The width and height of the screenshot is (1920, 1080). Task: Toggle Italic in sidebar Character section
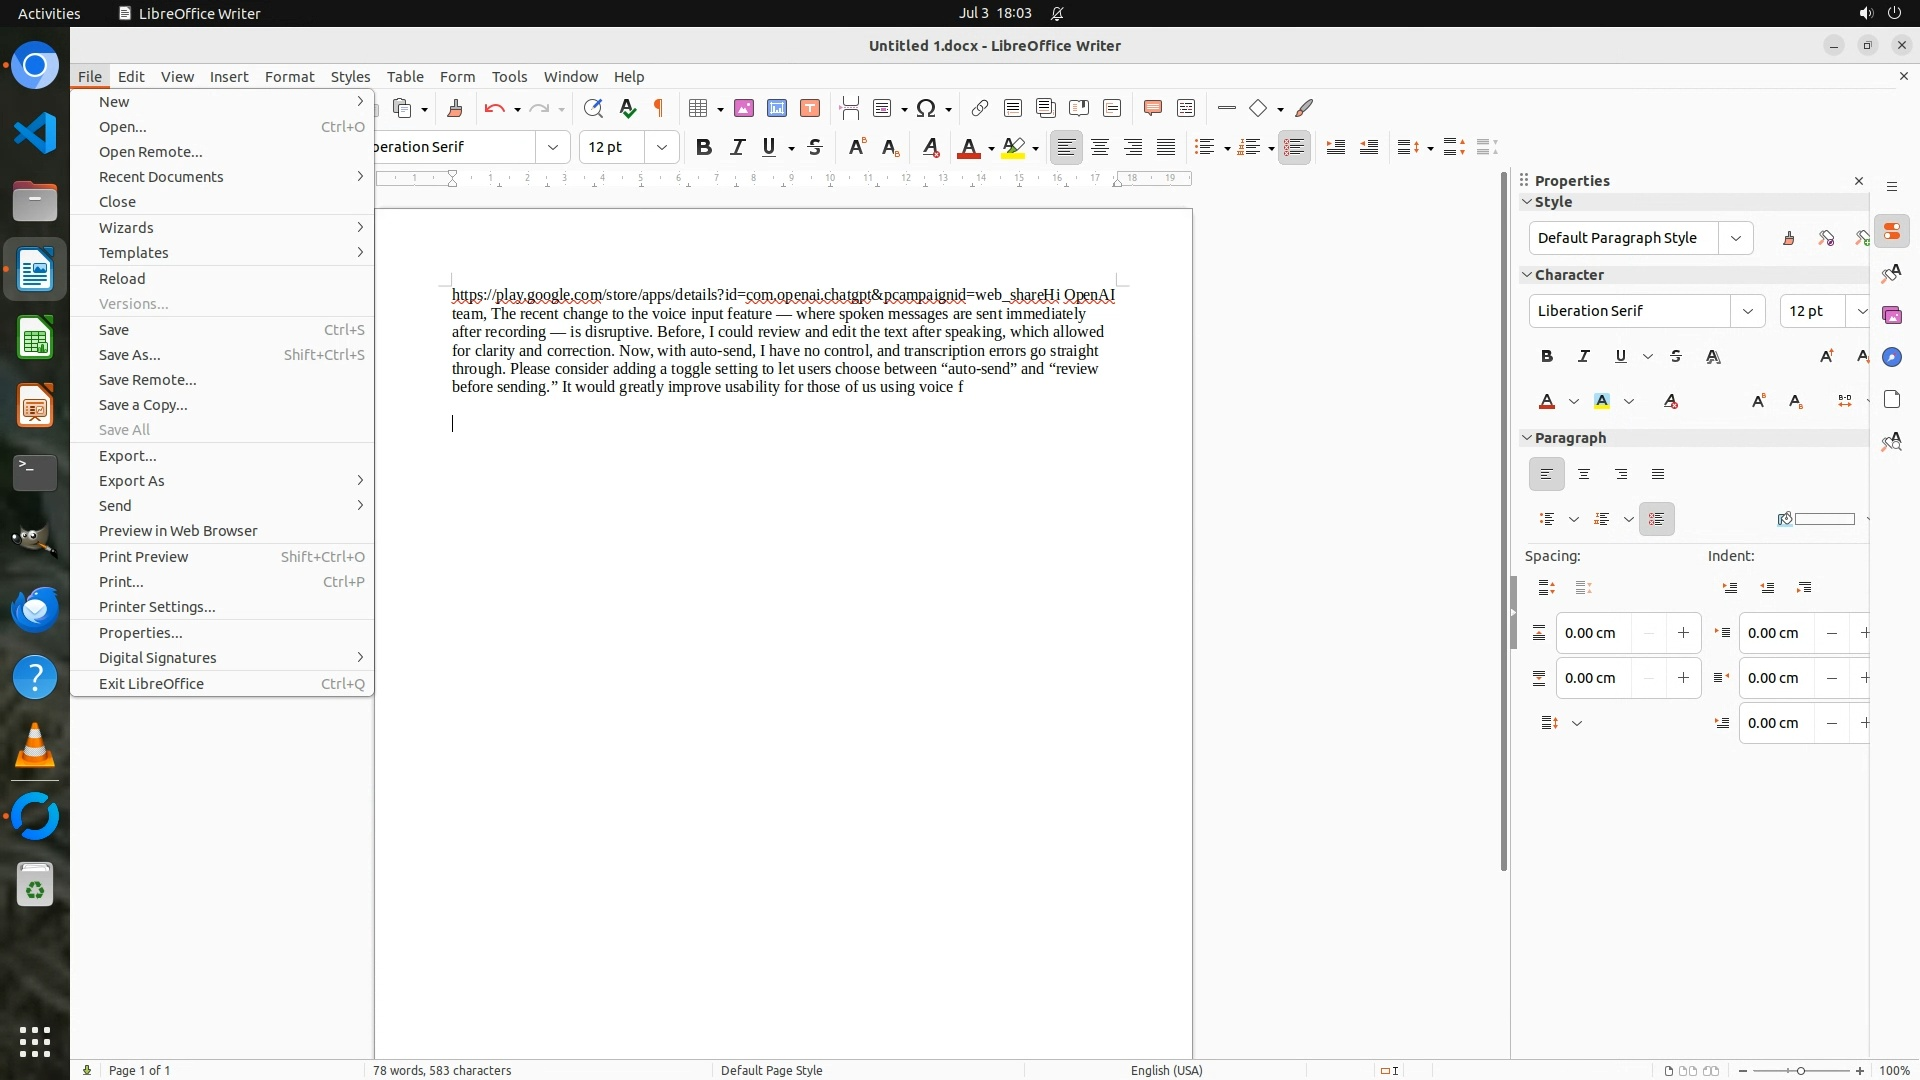1584,356
